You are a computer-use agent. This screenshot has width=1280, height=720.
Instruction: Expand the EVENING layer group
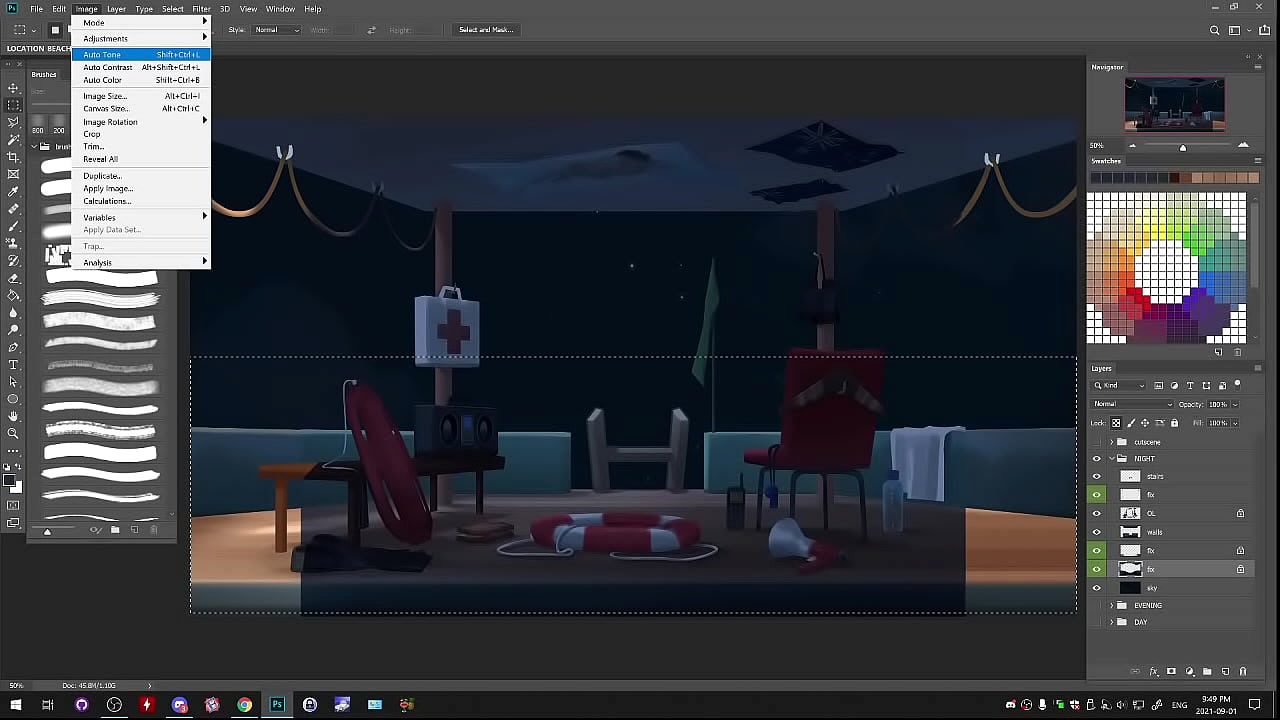coord(1111,605)
